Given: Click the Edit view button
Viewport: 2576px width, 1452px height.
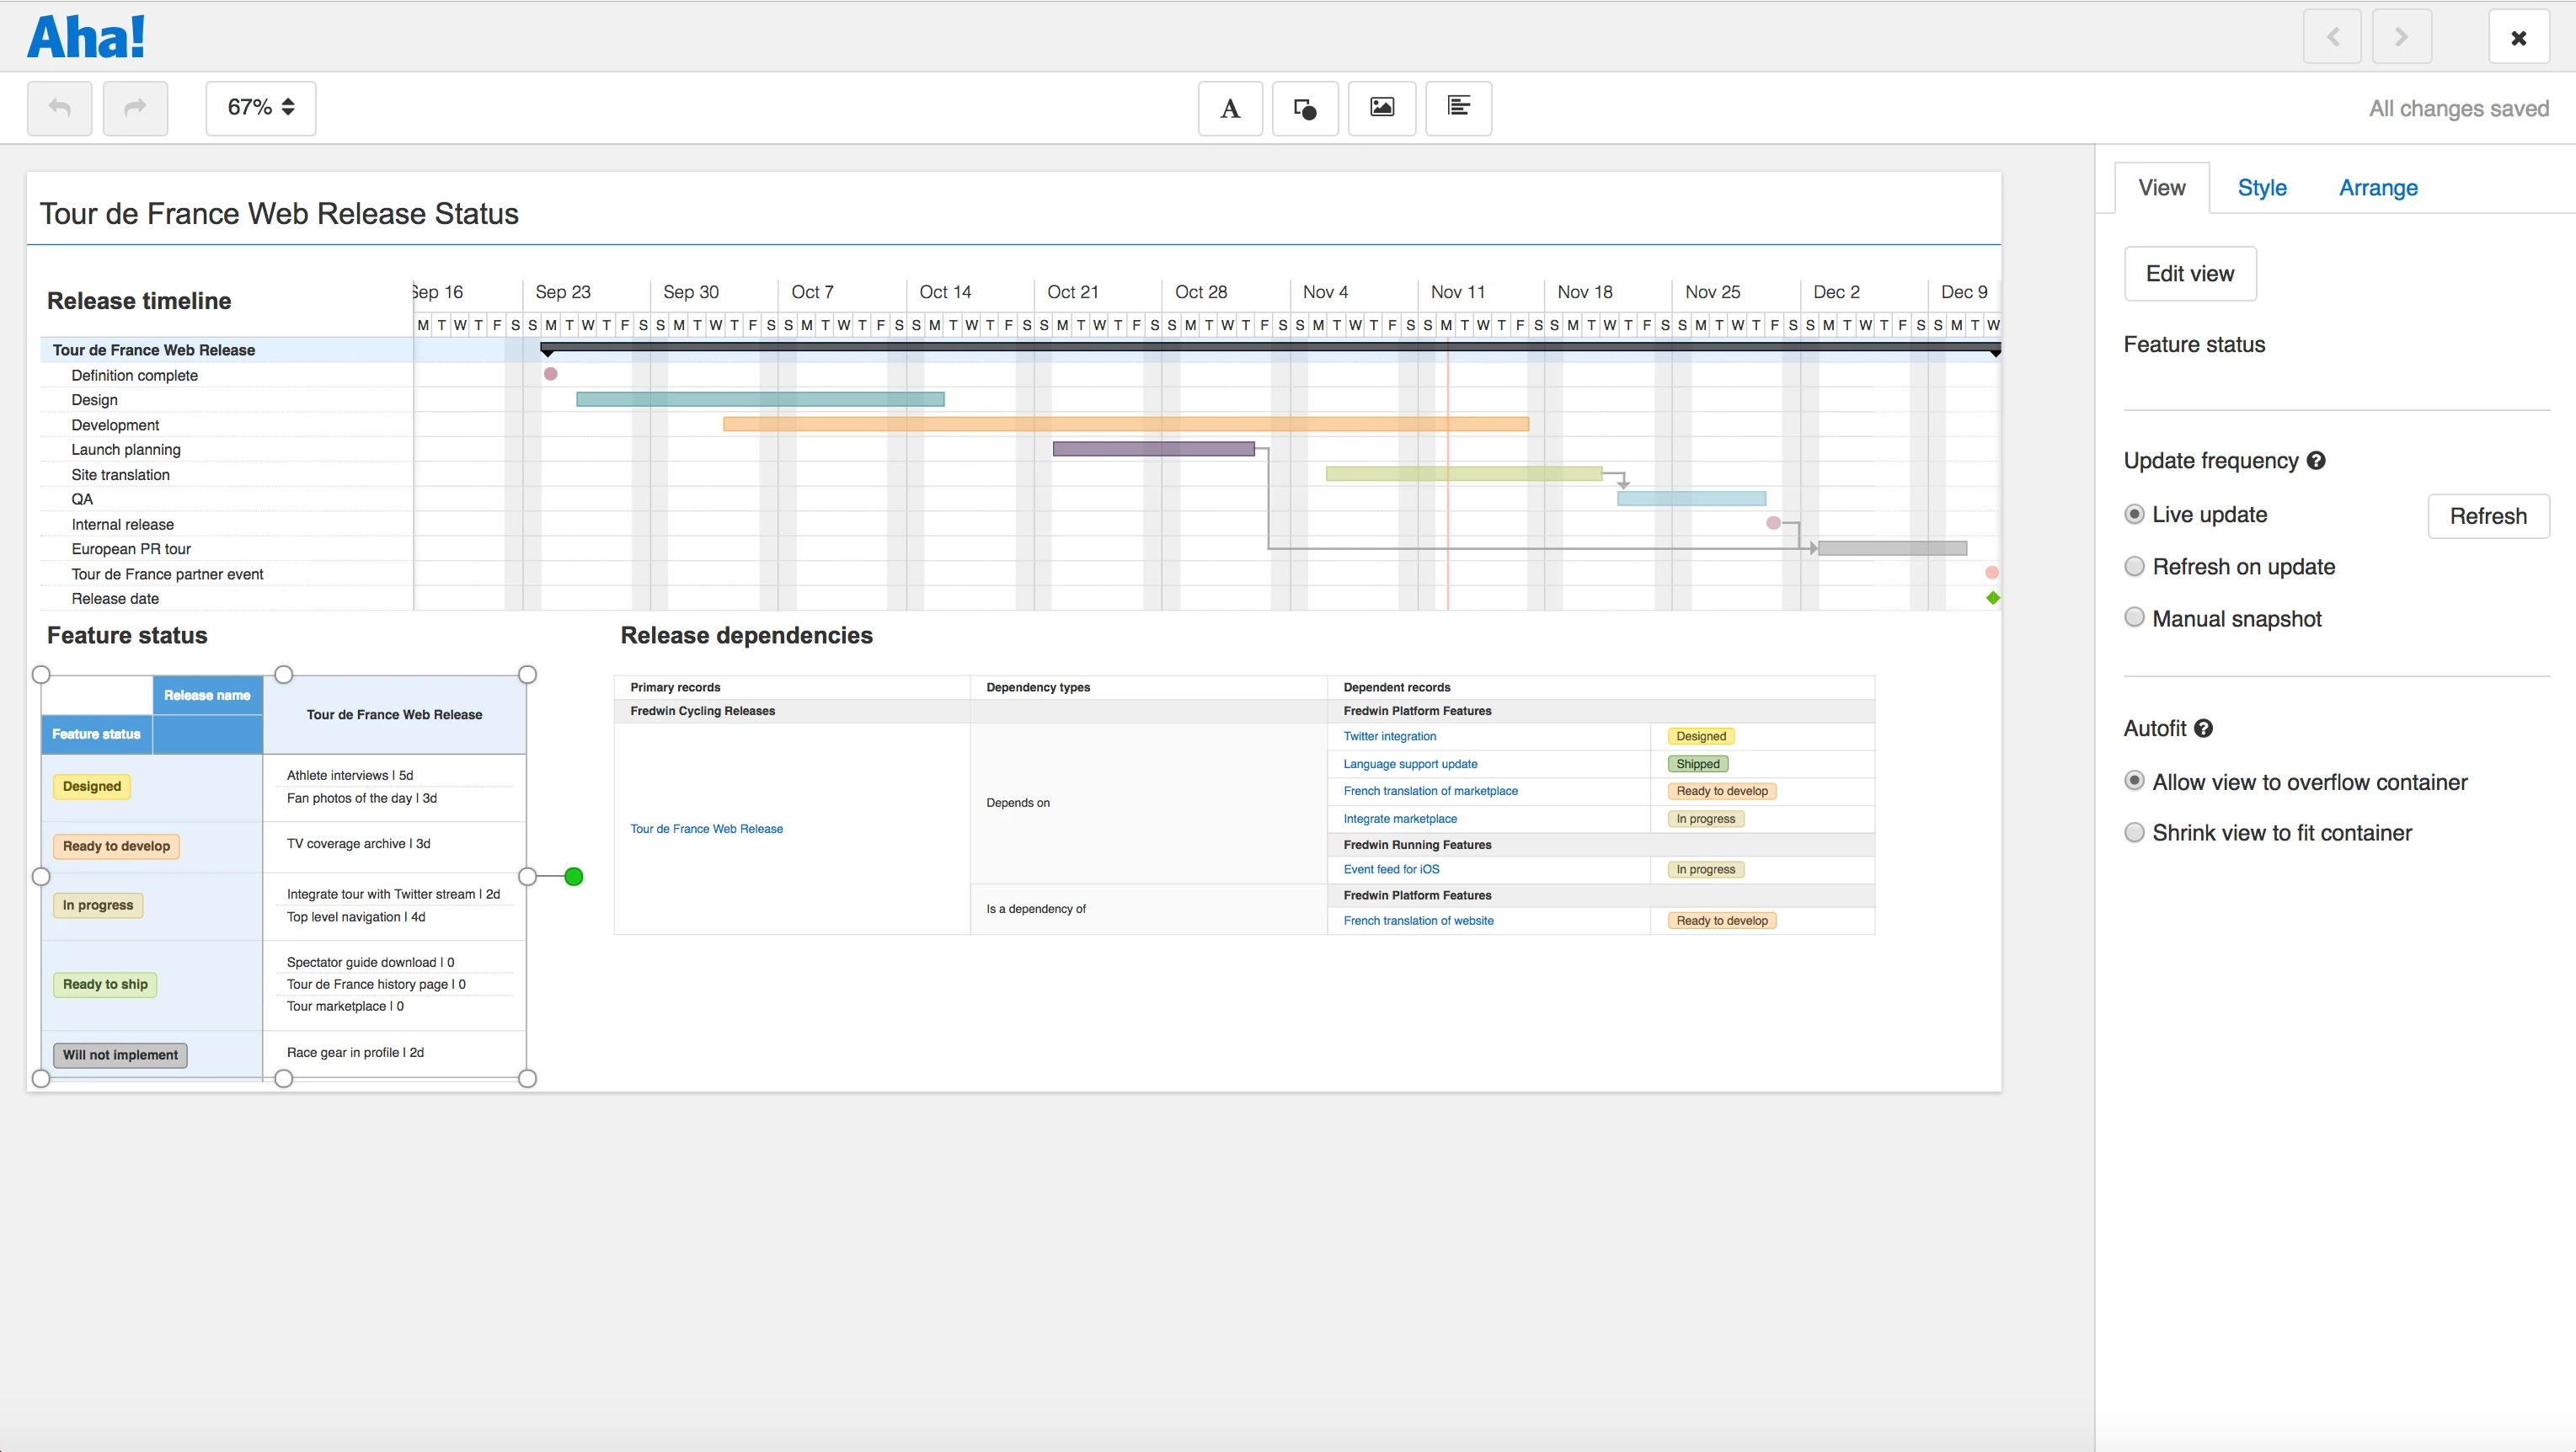Looking at the screenshot, I should (2189, 274).
